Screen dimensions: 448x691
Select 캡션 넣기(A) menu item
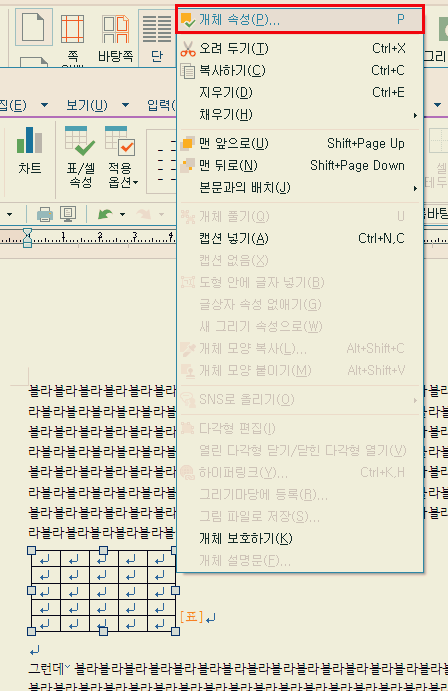pyautogui.click(x=300, y=239)
